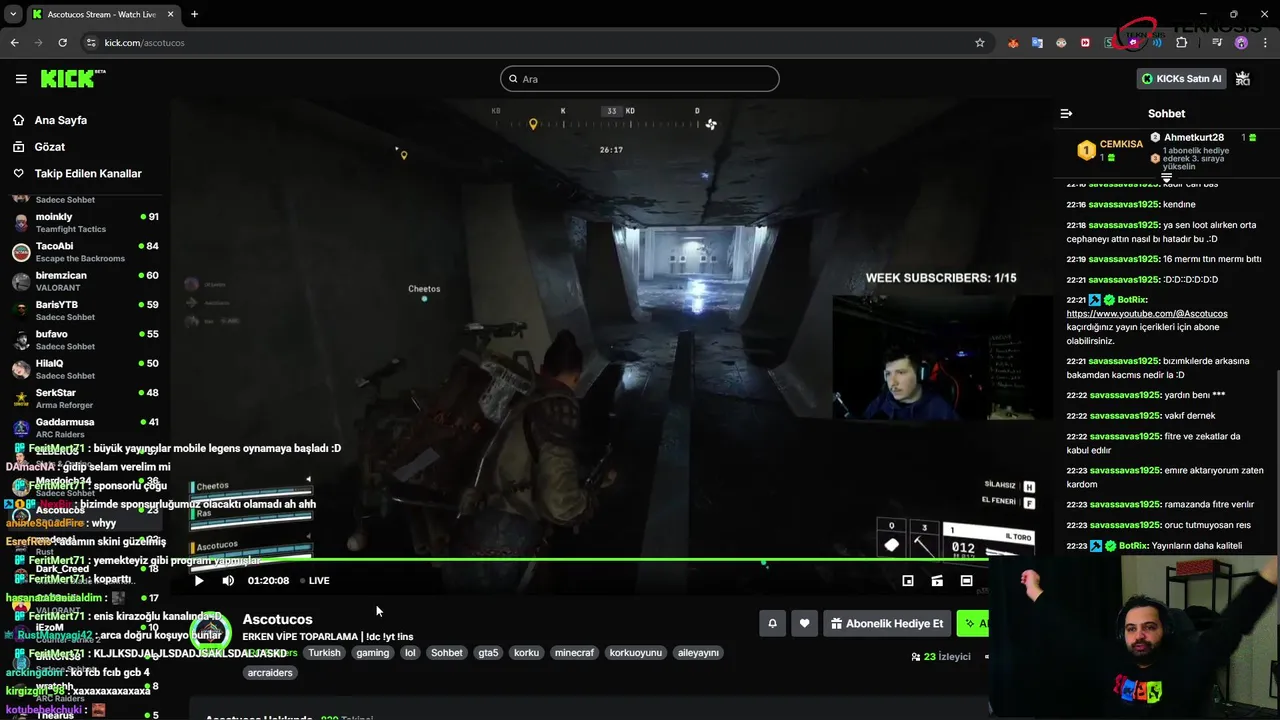The height and width of the screenshot is (720, 1280).
Task: Mute the stream volume speaker icon
Action: pos(228,581)
